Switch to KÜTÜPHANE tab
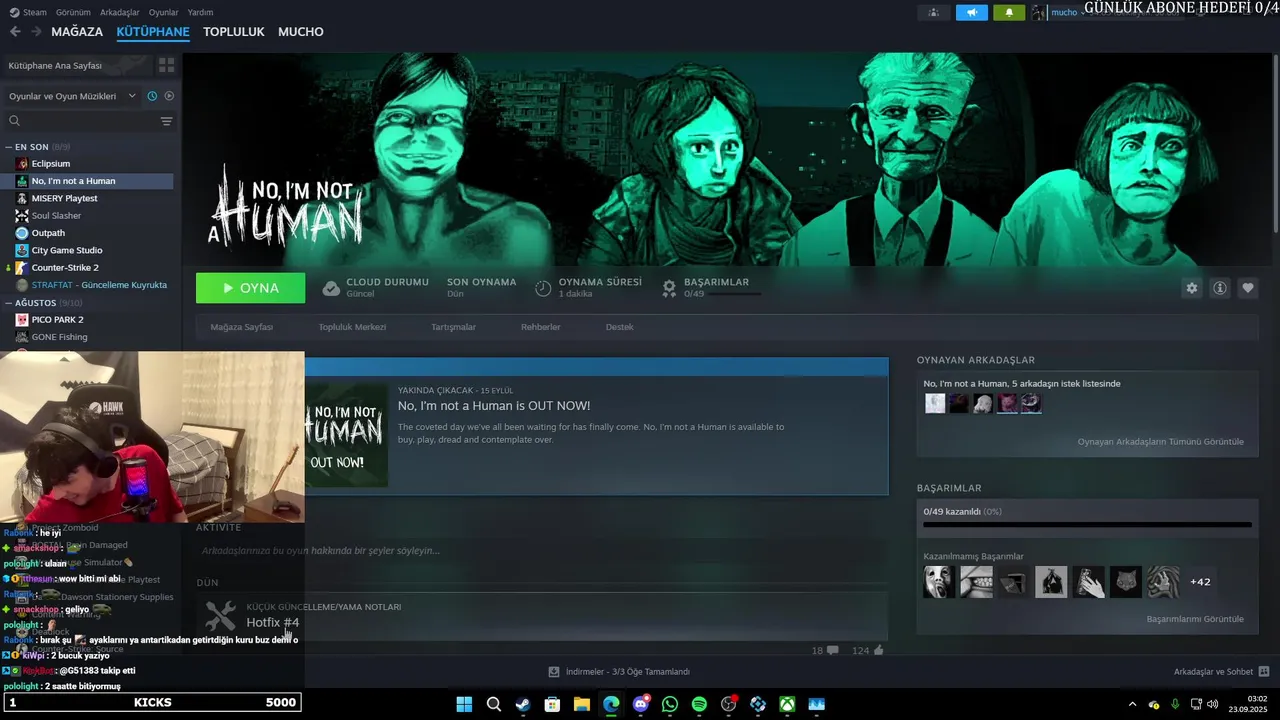 (x=153, y=32)
